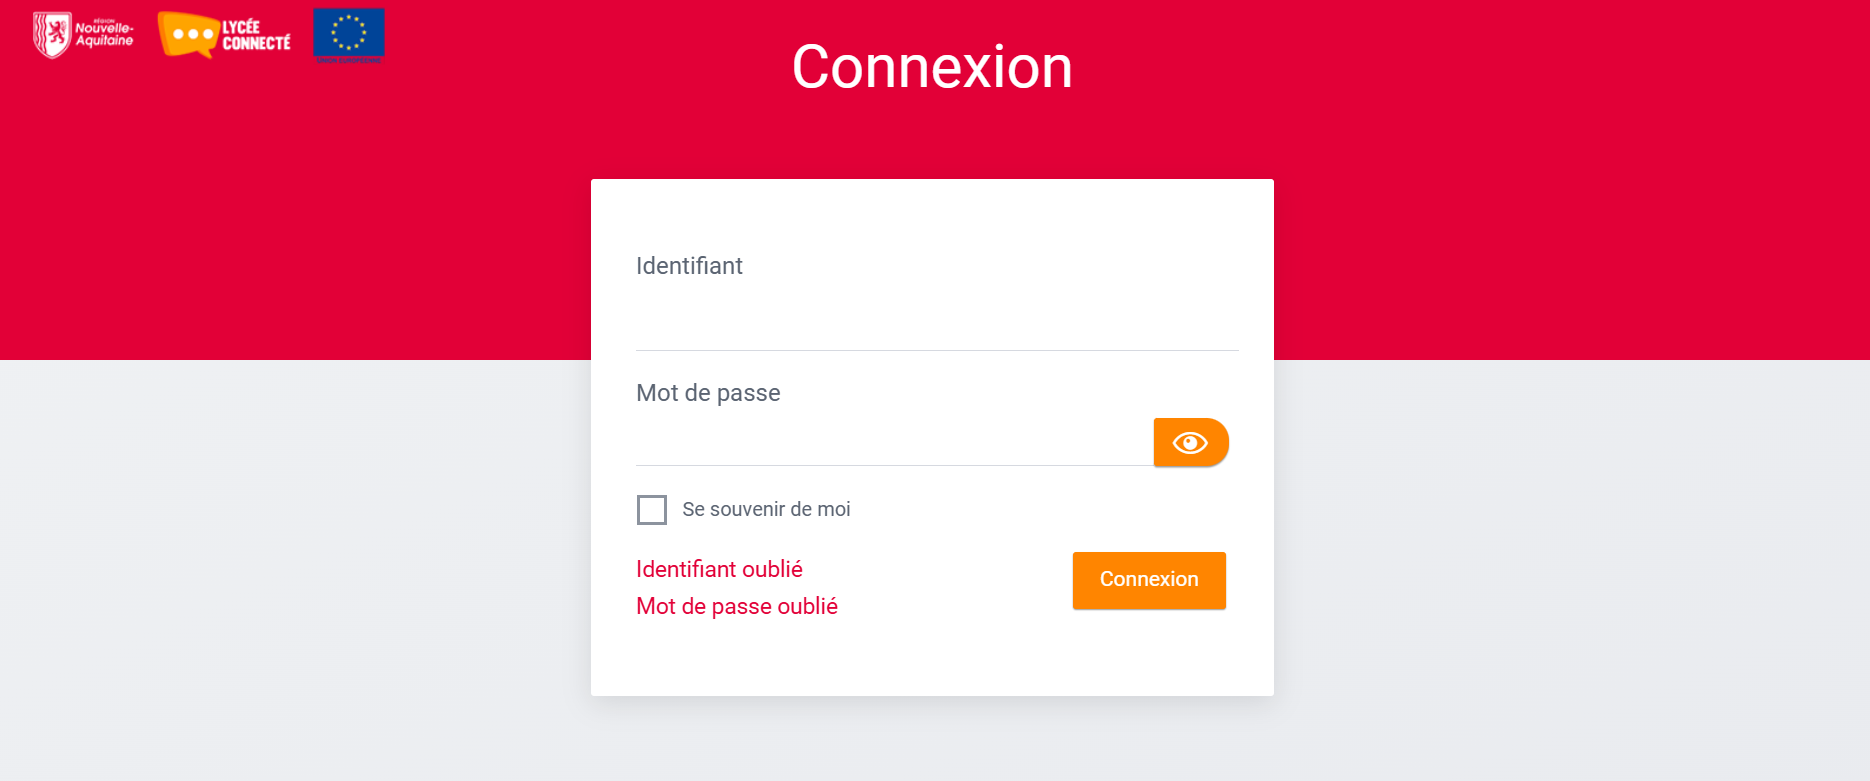This screenshot has height=781, width=1870.
Task: Click the circle of stars on the flag
Action: pos(349,32)
